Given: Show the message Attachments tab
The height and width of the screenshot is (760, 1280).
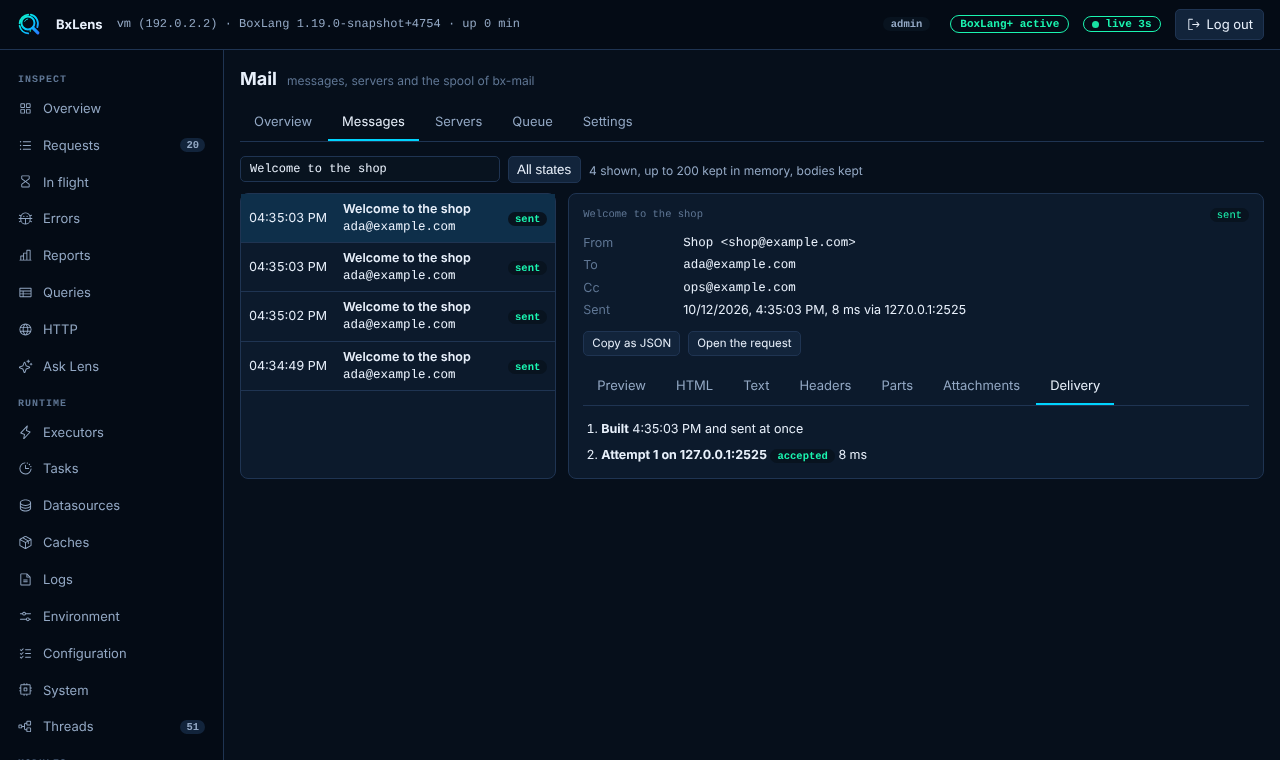Looking at the screenshot, I should coord(981,385).
